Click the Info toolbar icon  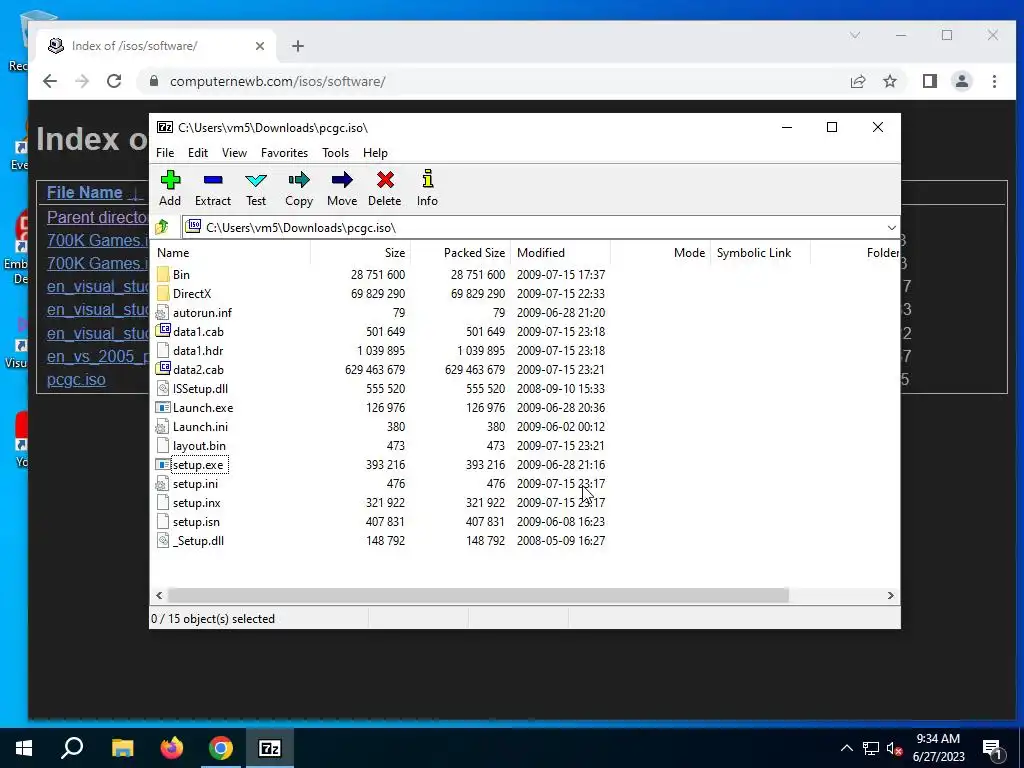pyautogui.click(x=428, y=180)
